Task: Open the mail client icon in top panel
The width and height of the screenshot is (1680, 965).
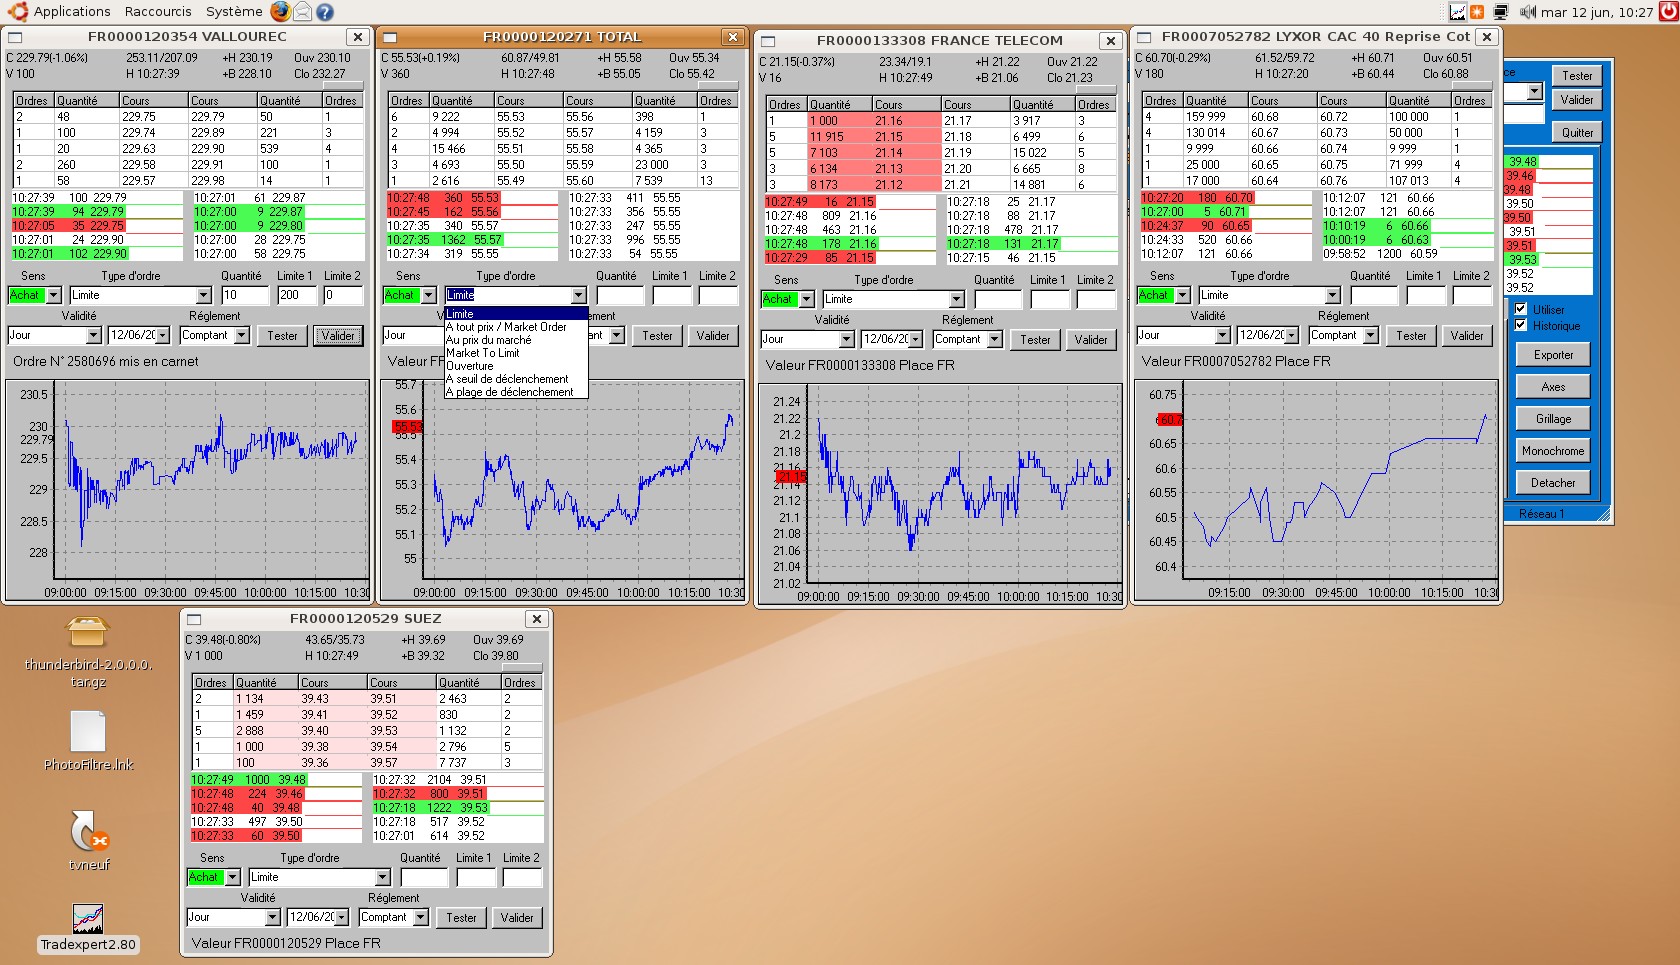Action: click(x=302, y=12)
